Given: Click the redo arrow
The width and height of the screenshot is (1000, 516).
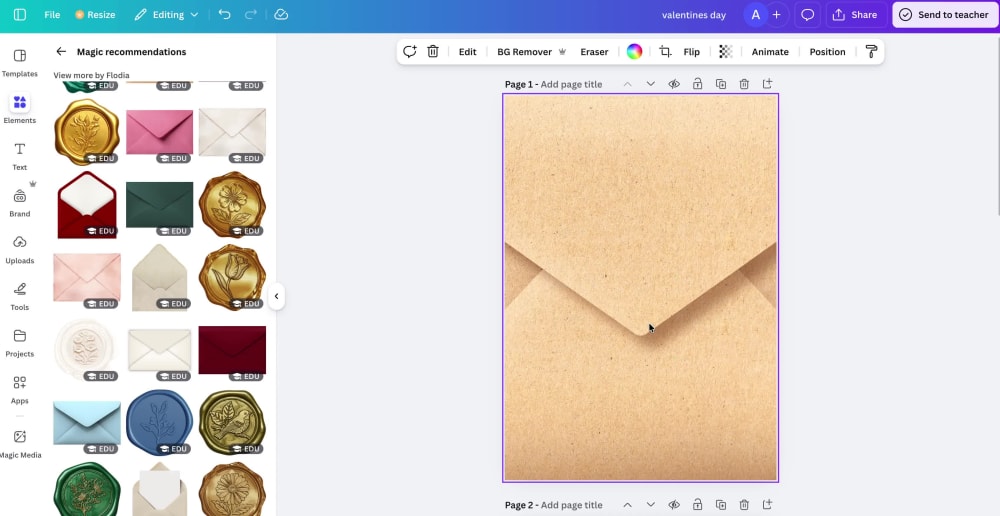Looking at the screenshot, I should click(x=251, y=15).
